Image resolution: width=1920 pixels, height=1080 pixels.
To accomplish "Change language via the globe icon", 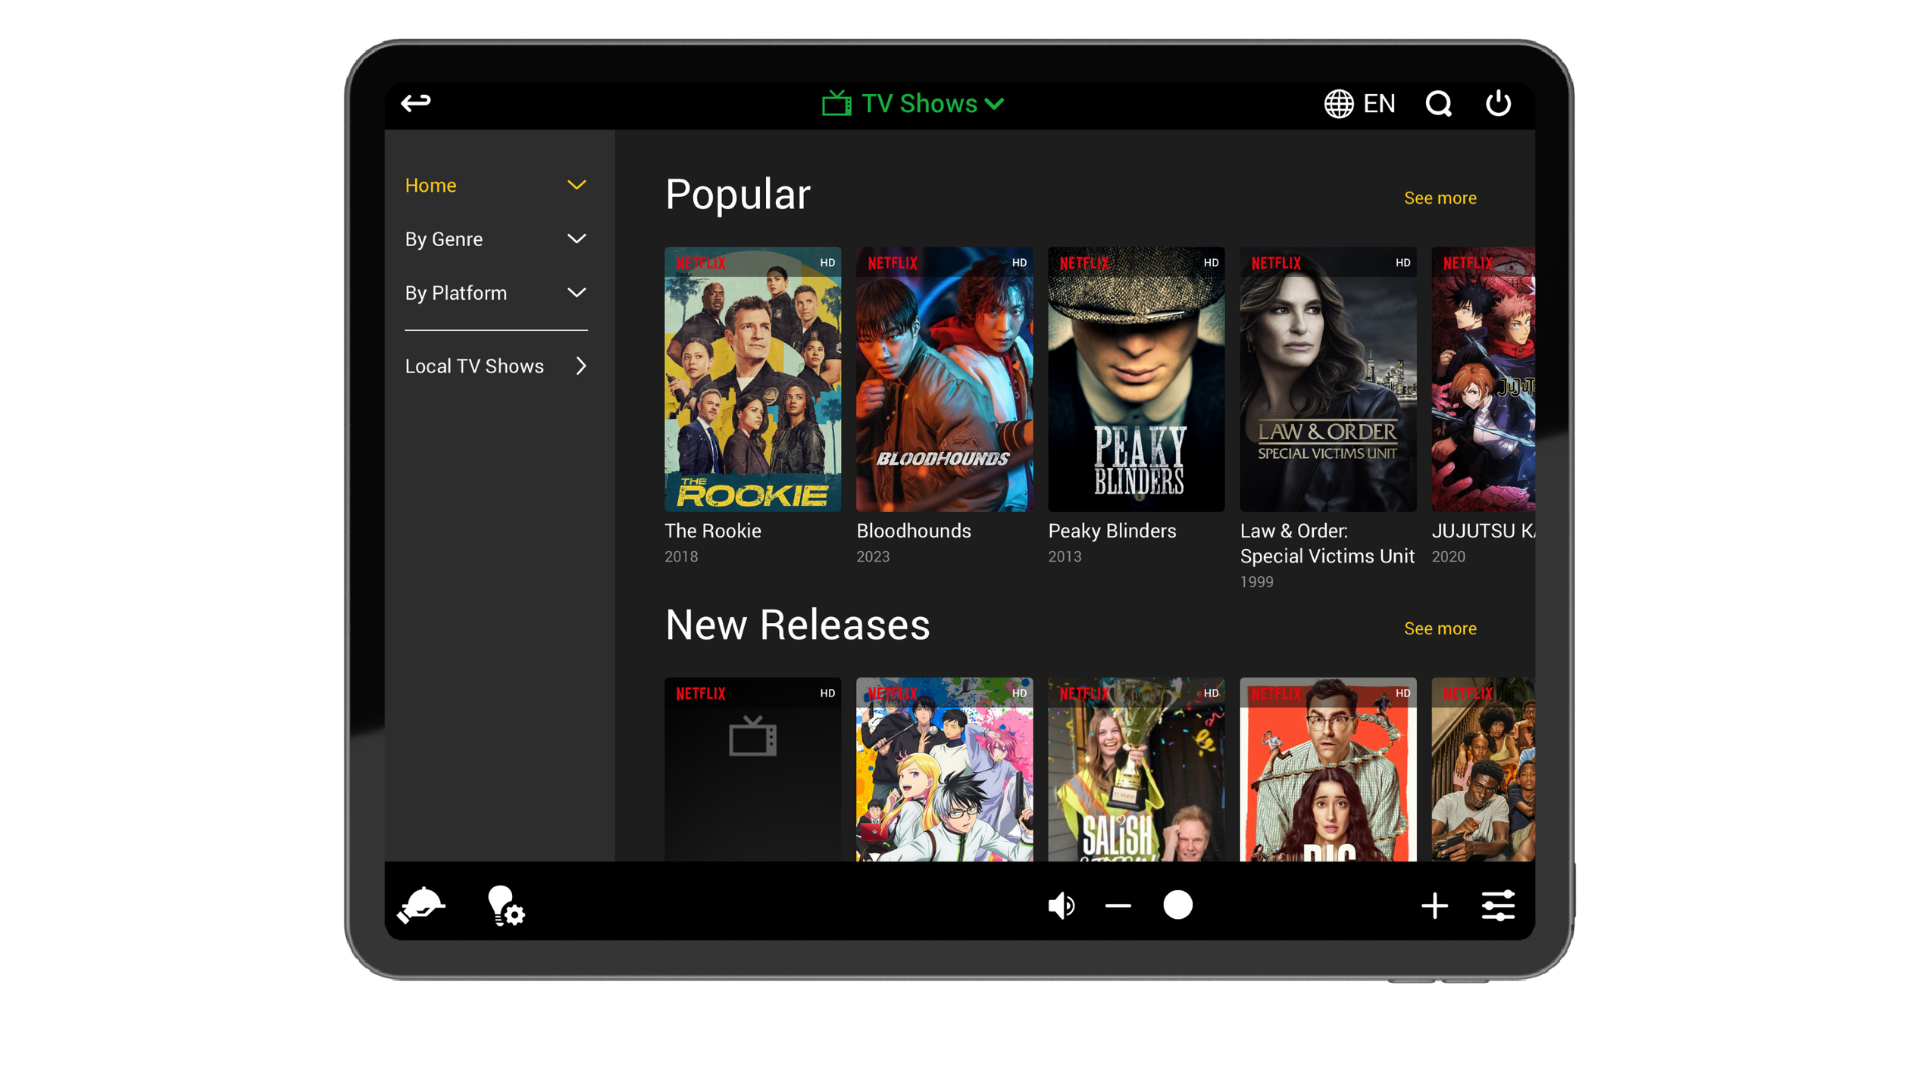I will (x=1339, y=103).
